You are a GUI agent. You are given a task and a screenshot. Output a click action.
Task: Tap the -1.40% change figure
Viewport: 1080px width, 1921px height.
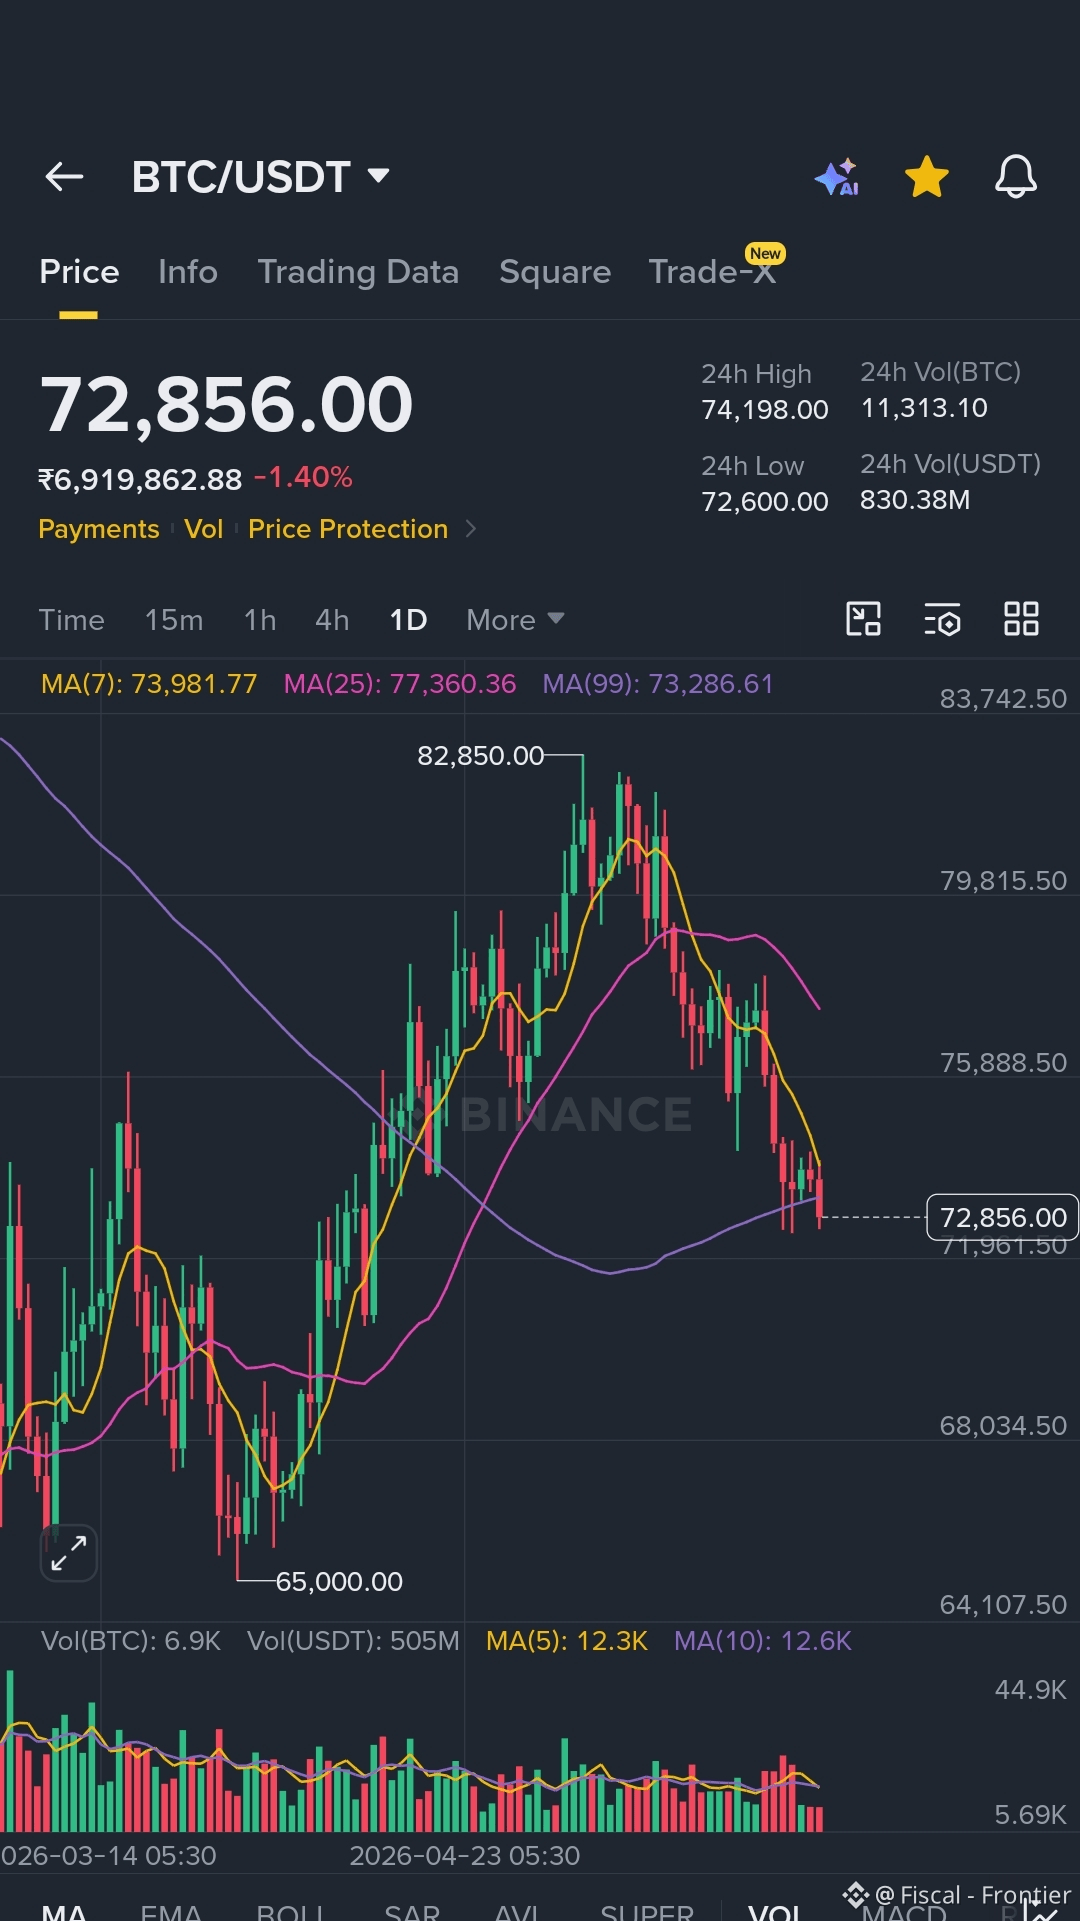[x=303, y=478]
